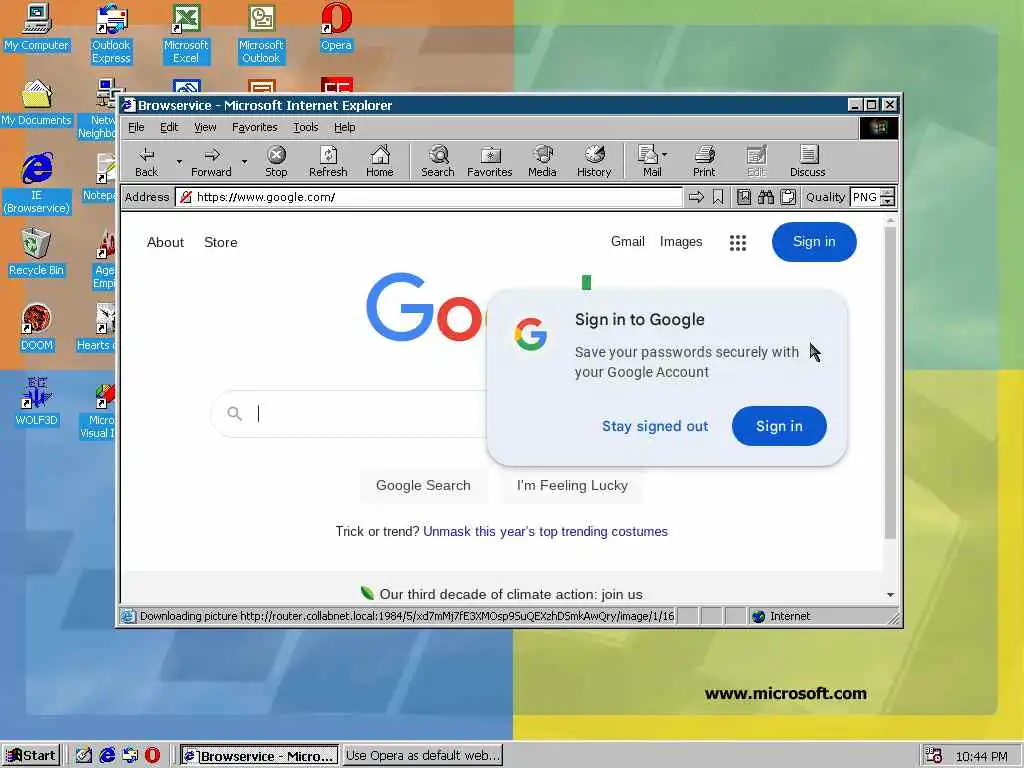Open the Edit menu
1024x768 pixels.
point(169,127)
